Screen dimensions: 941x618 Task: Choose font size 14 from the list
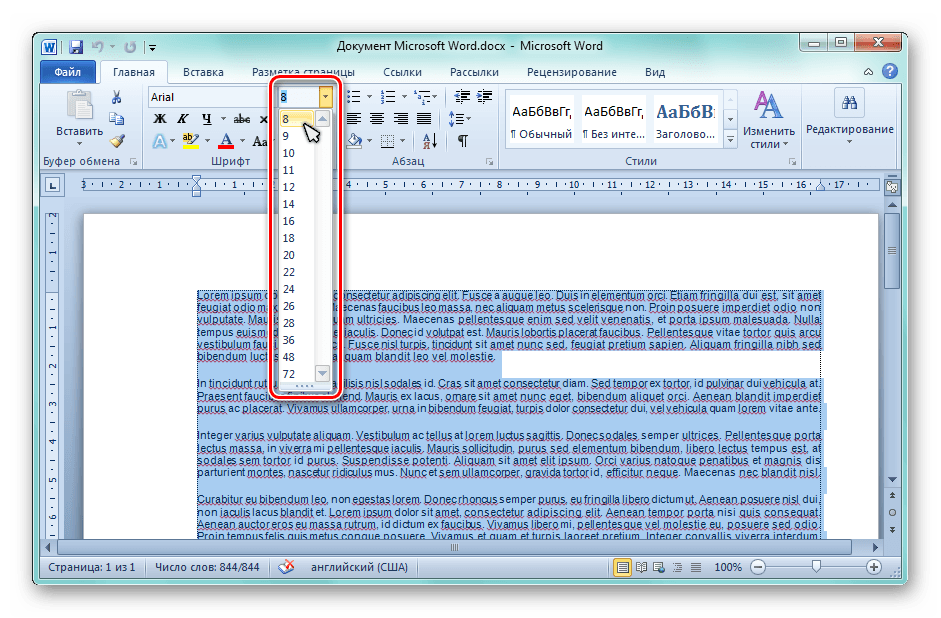pos(289,204)
